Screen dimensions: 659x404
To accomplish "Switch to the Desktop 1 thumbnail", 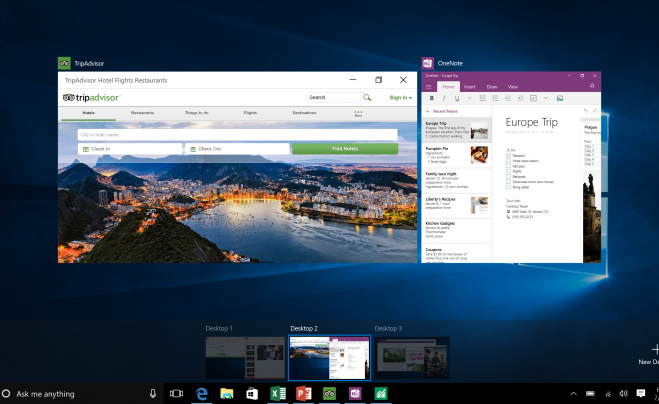I will tap(244, 357).
